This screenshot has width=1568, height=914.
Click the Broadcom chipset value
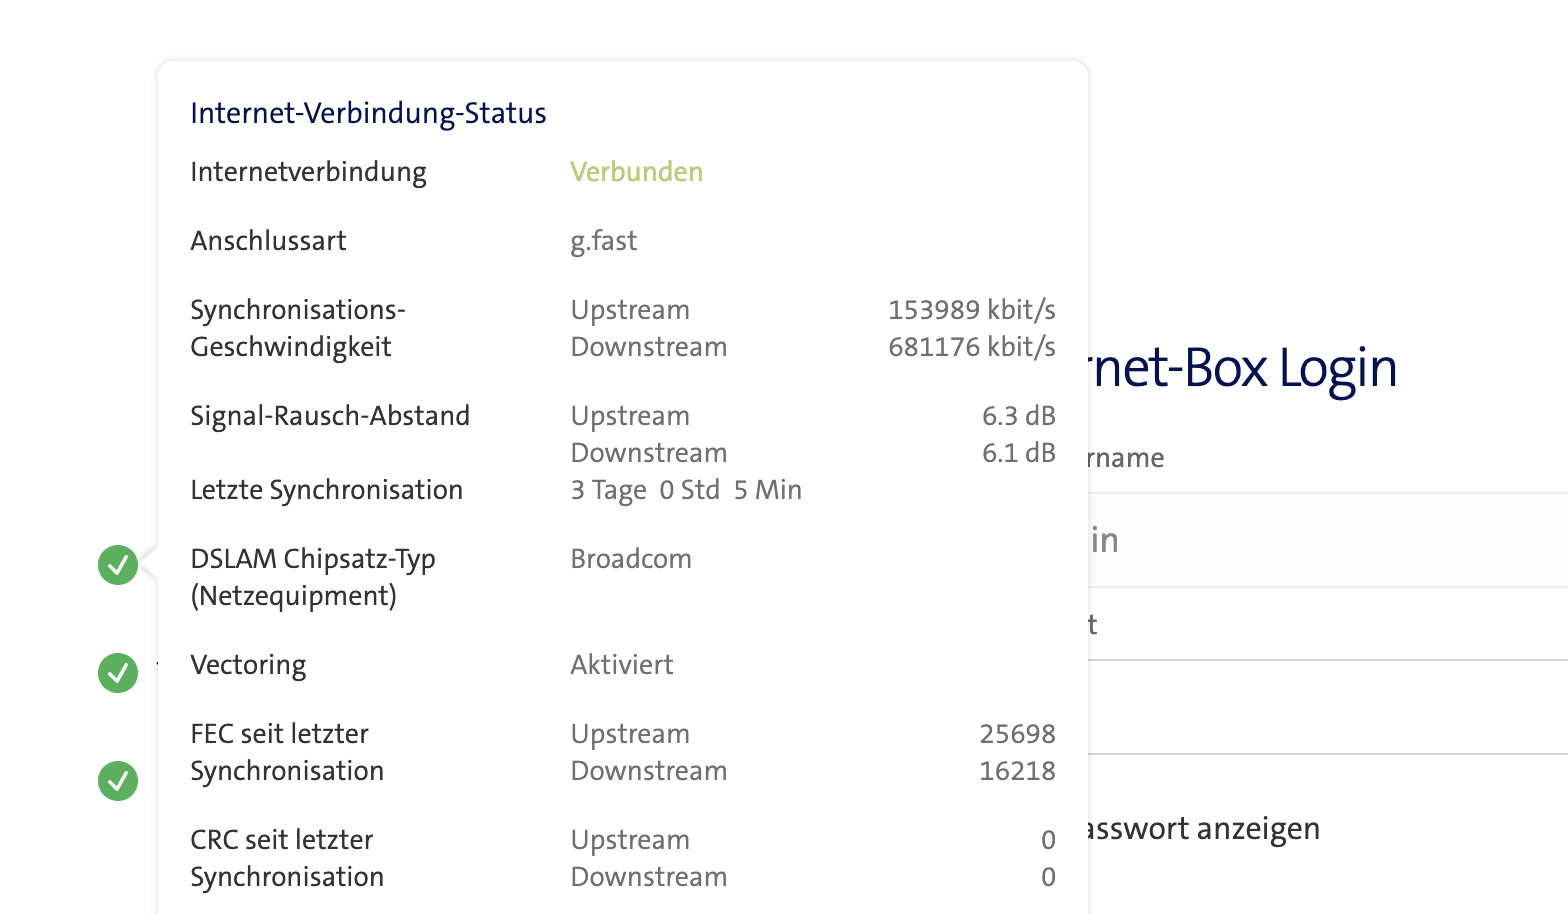click(631, 559)
